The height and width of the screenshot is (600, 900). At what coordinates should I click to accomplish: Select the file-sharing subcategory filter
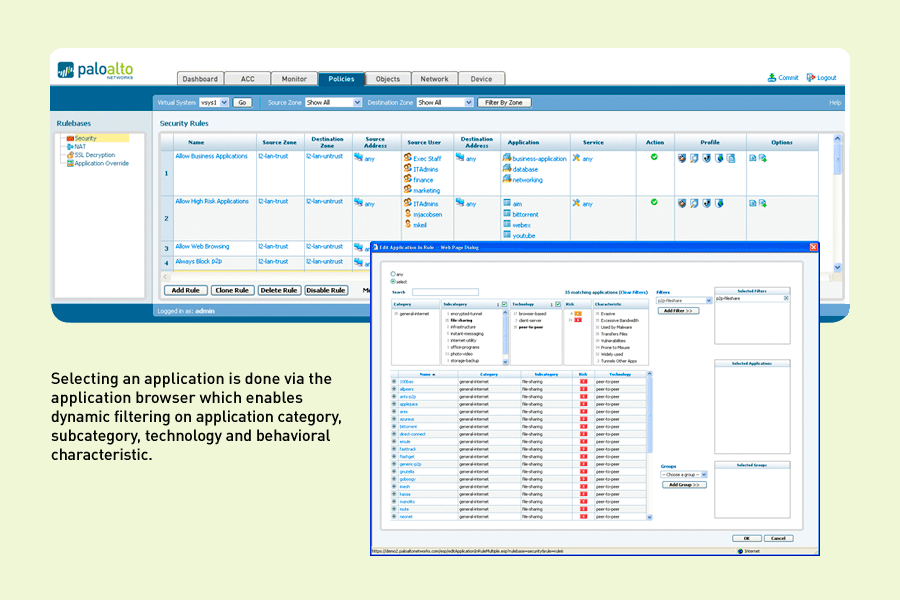pyautogui.click(x=461, y=320)
